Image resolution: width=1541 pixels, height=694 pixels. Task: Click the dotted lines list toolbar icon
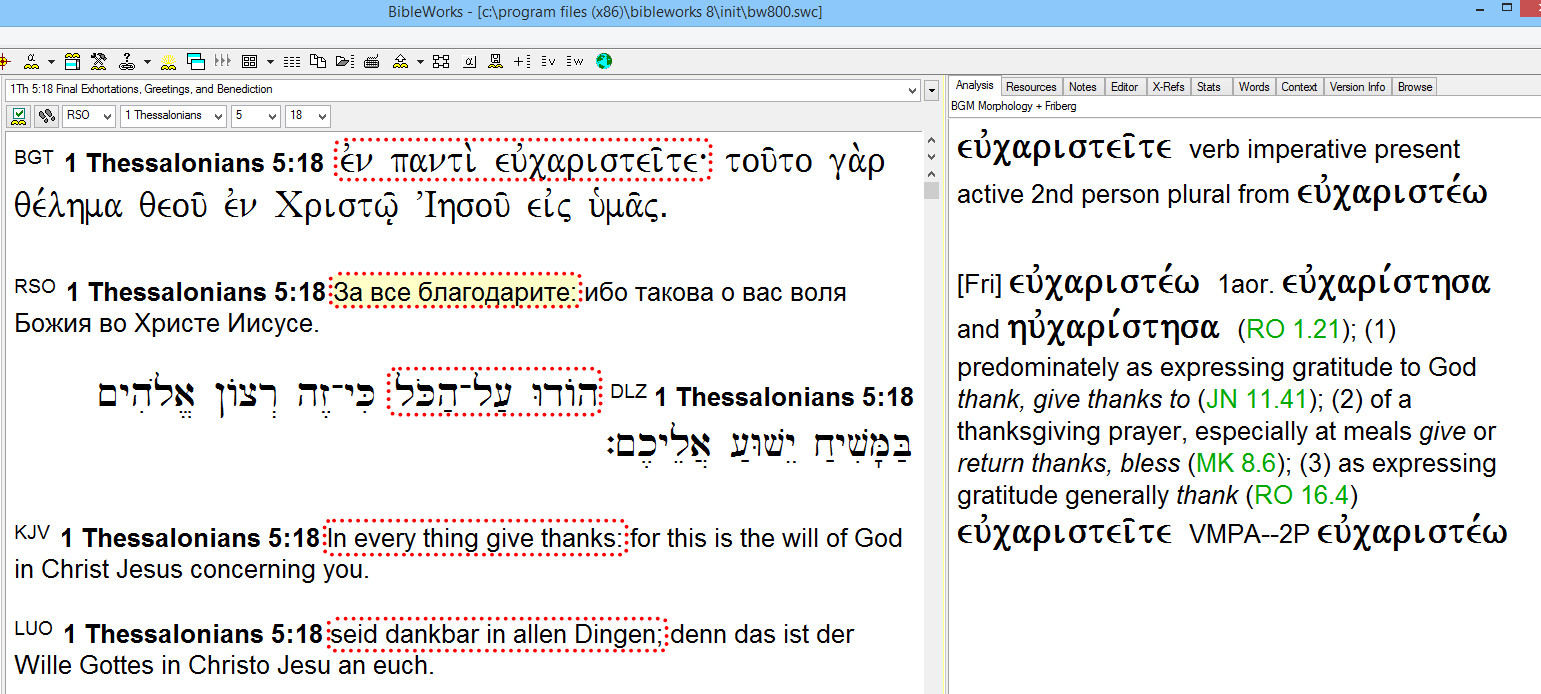(292, 61)
